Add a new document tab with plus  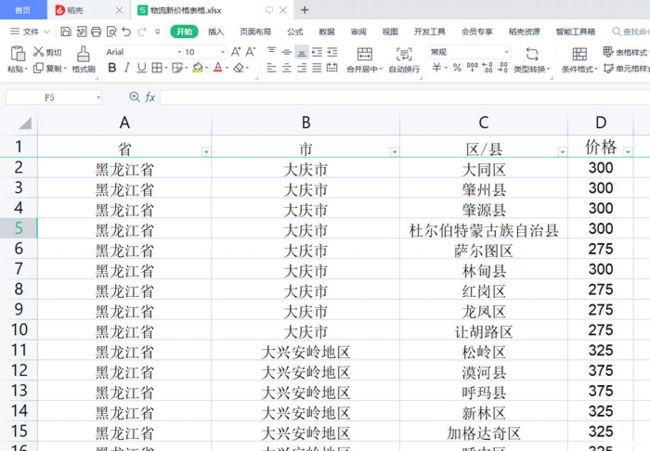point(305,10)
